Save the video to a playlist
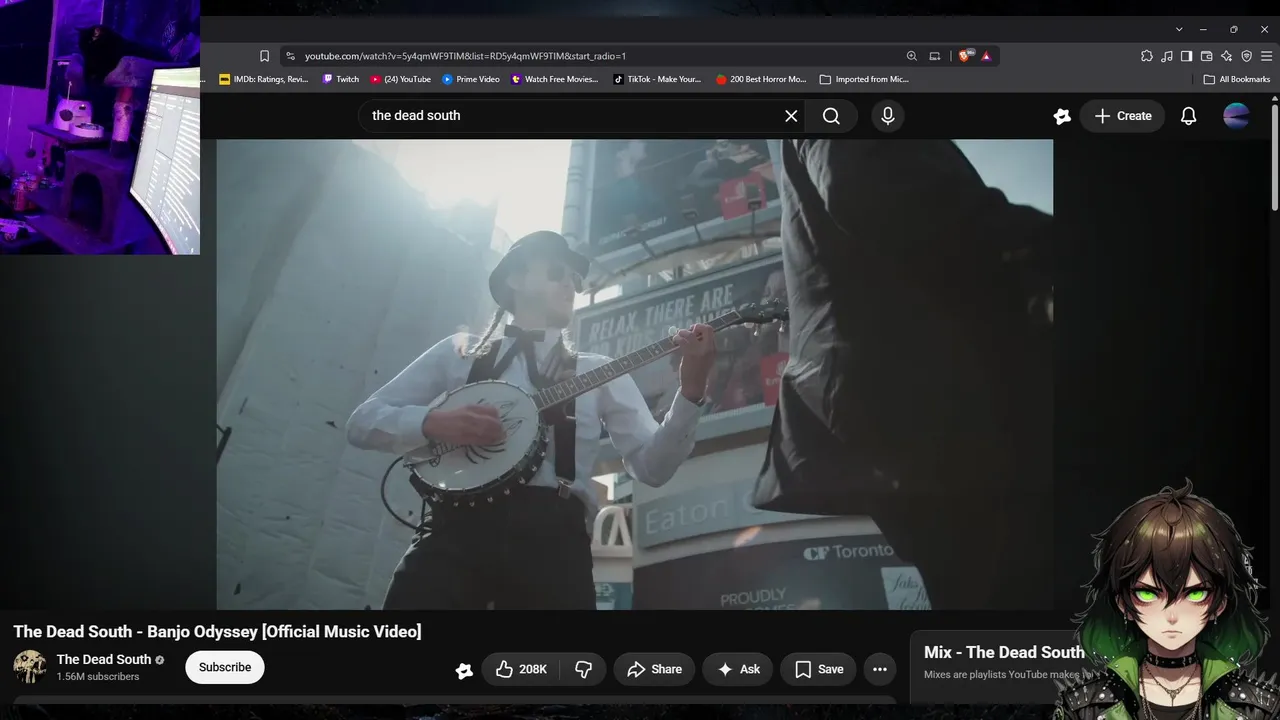1280x720 pixels. click(819, 669)
